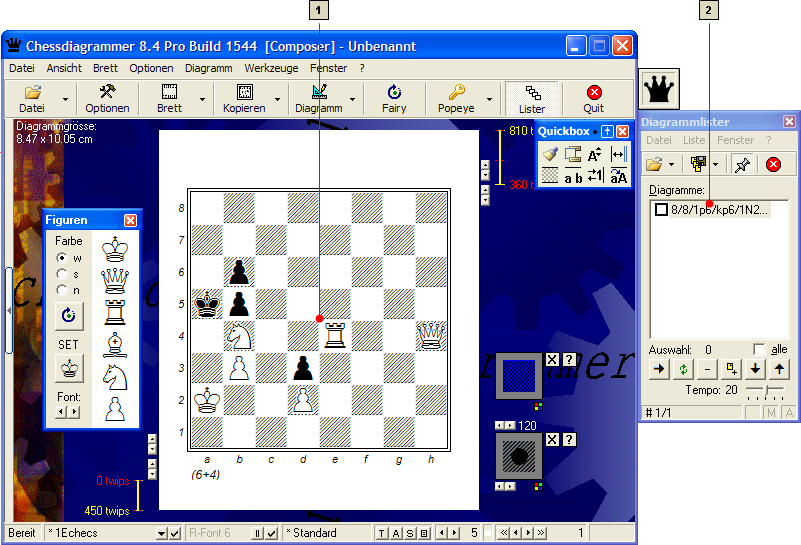This screenshot has height=545, width=801.
Task: Move diagram up with up-arrow button
Action: coord(779,369)
